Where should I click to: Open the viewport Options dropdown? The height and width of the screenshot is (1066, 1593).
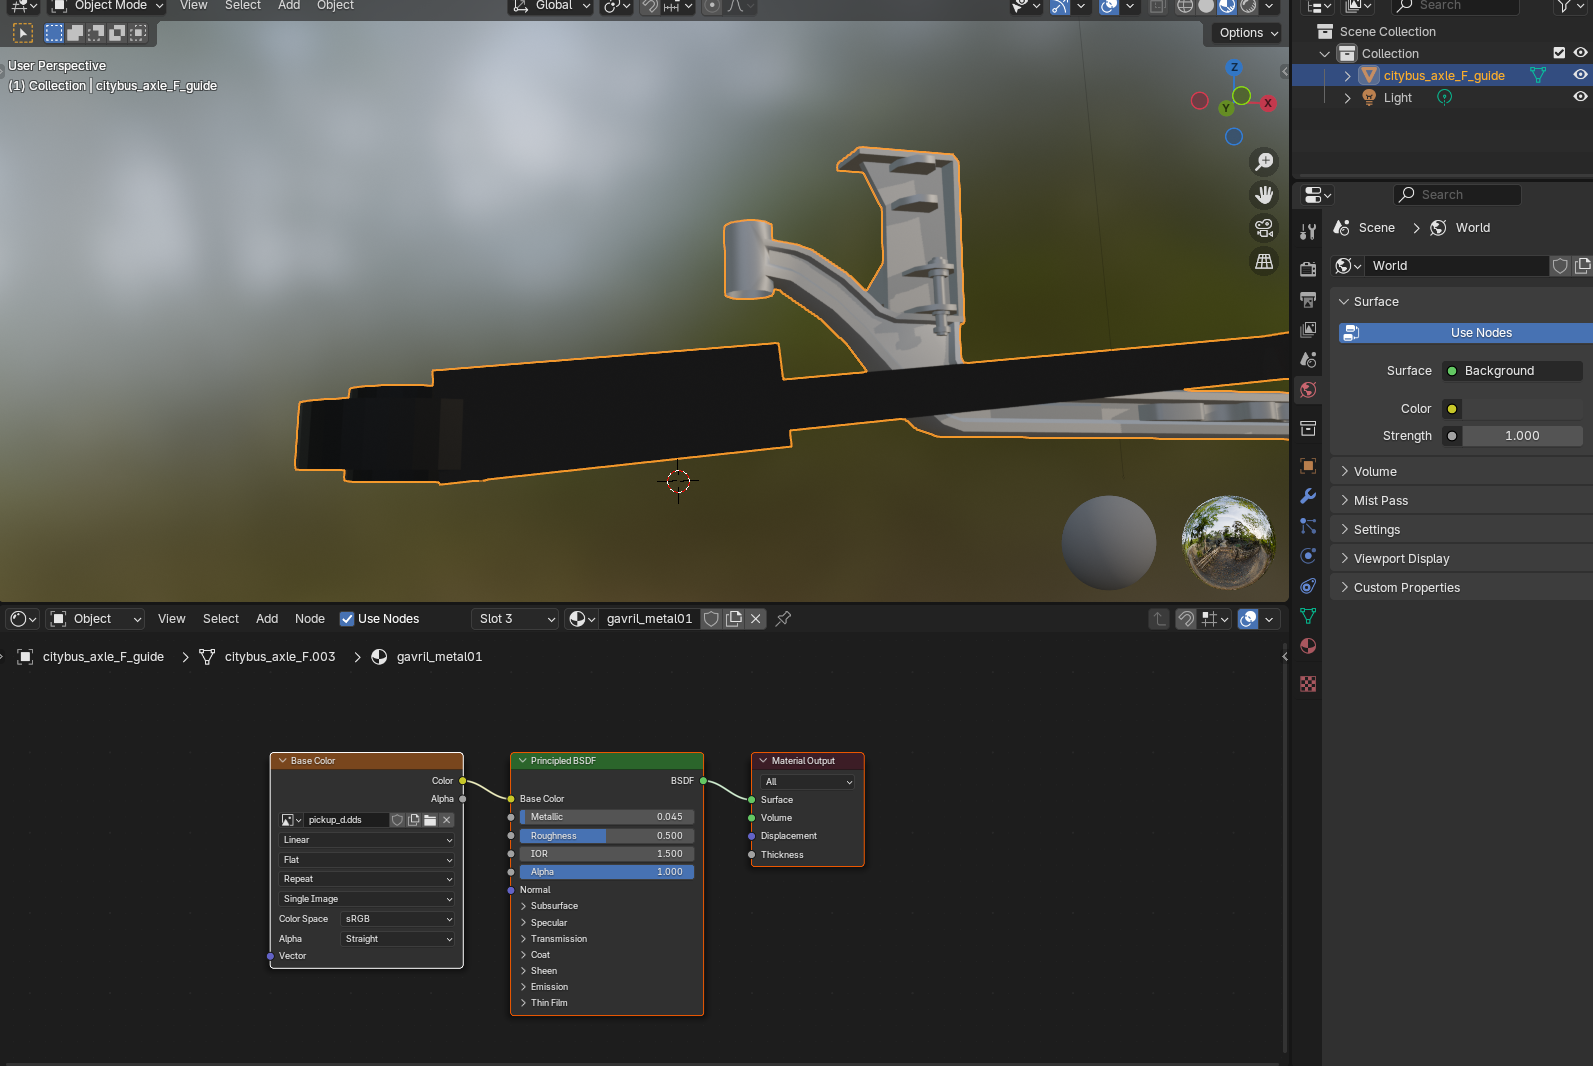pos(1248,33)
